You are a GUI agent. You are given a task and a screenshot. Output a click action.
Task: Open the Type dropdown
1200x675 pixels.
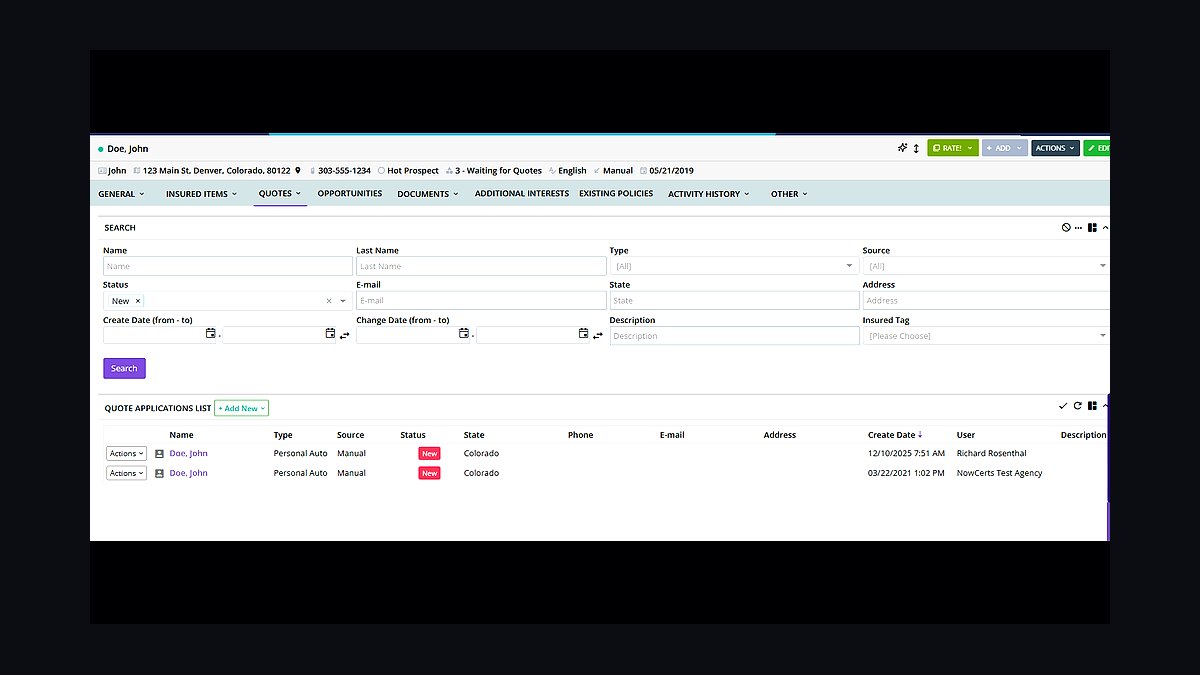click(x=734, y=266)
